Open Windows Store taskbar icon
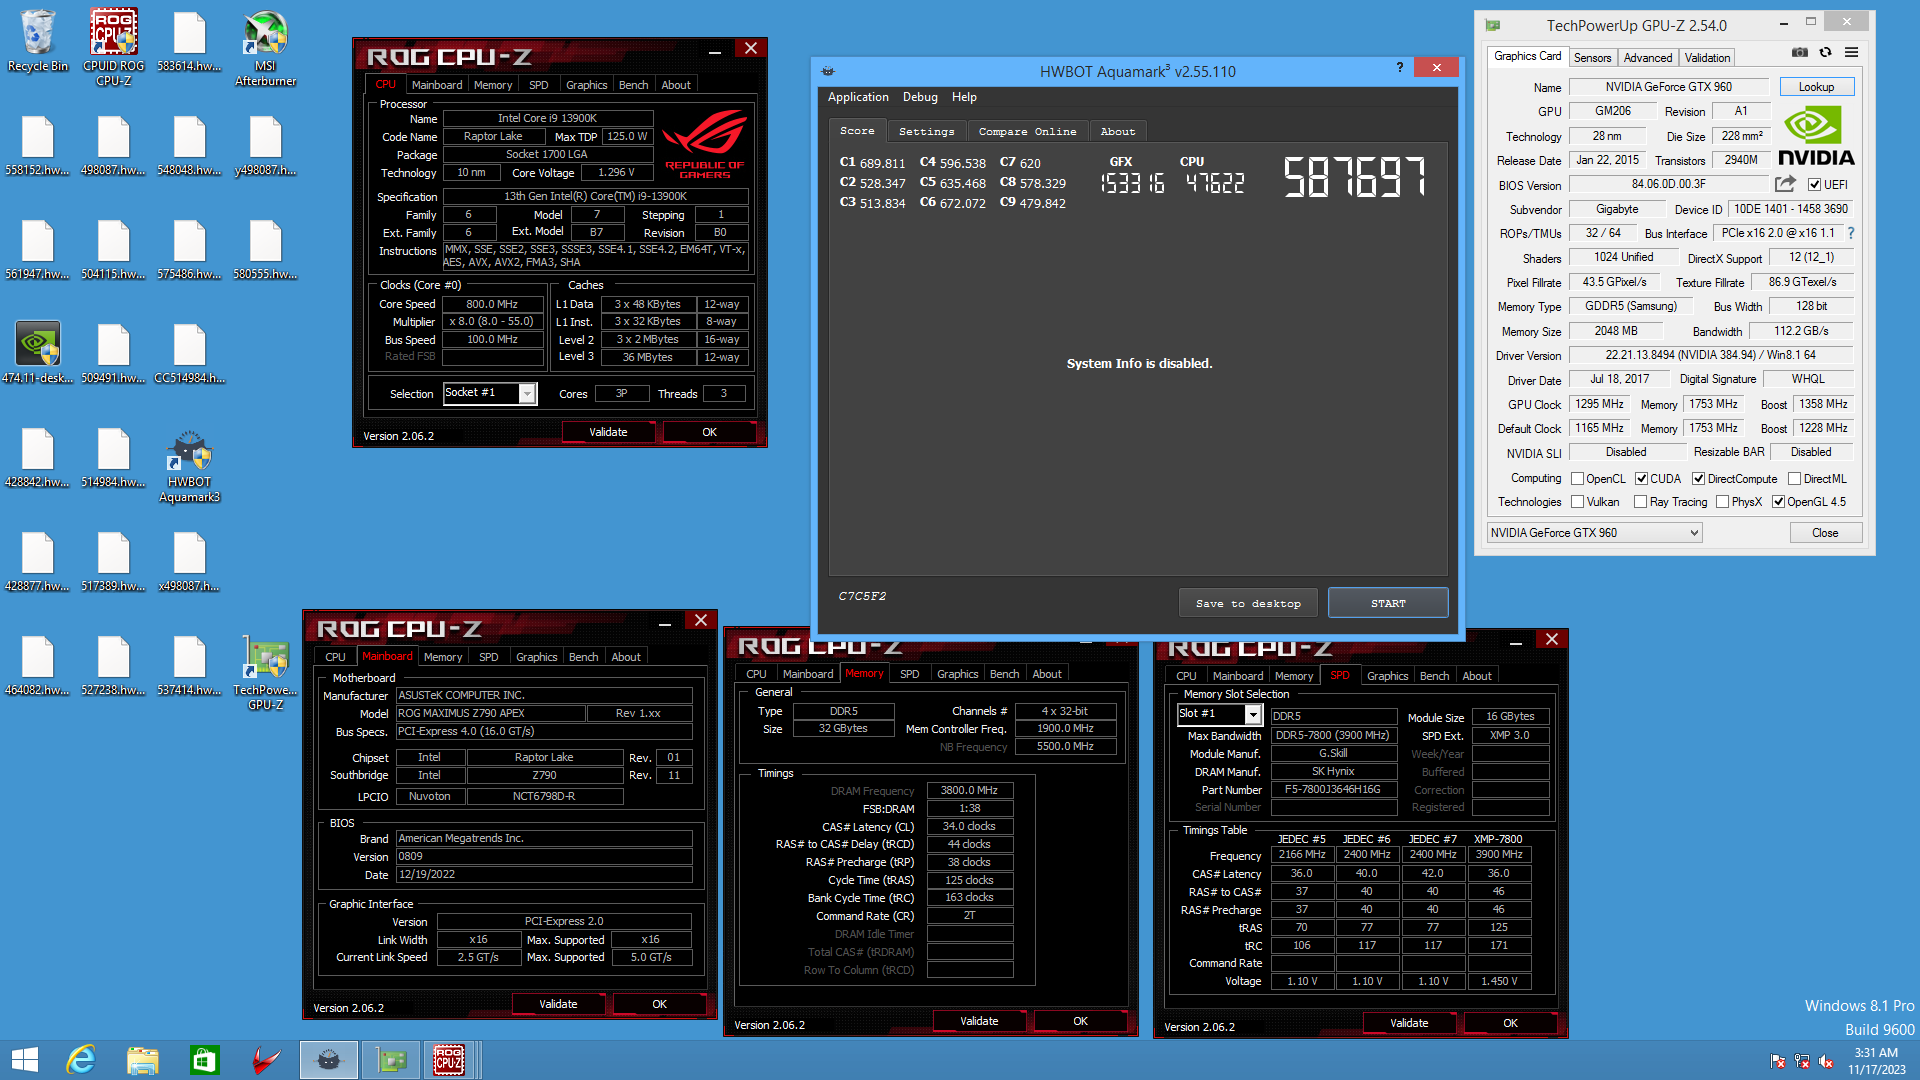This screenshot has width=1920, height=1080. click(x=204, y=1060)
